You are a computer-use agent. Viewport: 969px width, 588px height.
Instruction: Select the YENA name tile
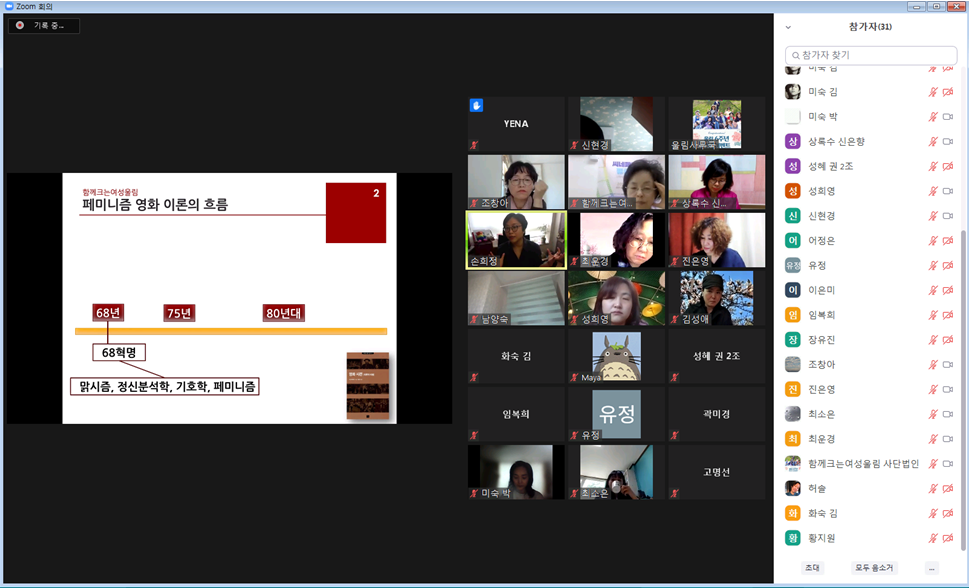[516, 124]
